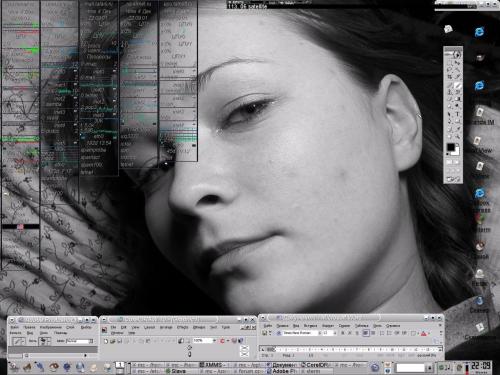The width and height of the screenshot is (500, 375).
Task: Click the empty input field in the panel
Action: click(x=410, y=367)
